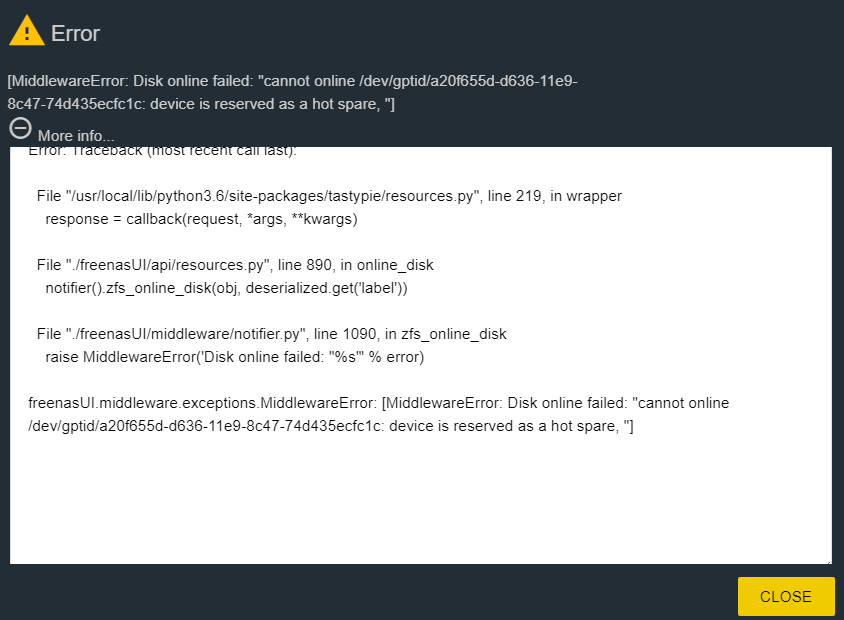The image size is (844, 620).
Task: Click the freenasUI.middleware.exceptions.MiddlewareError line
Action: click(378, 403)
